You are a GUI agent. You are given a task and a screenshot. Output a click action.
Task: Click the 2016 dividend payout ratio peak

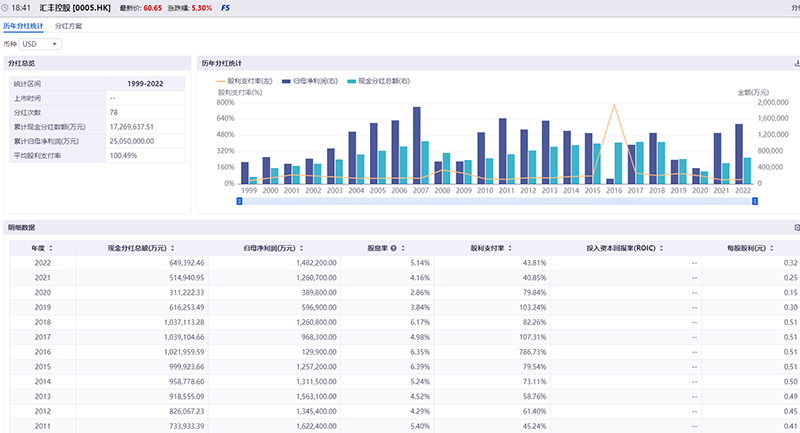[614, 105]
